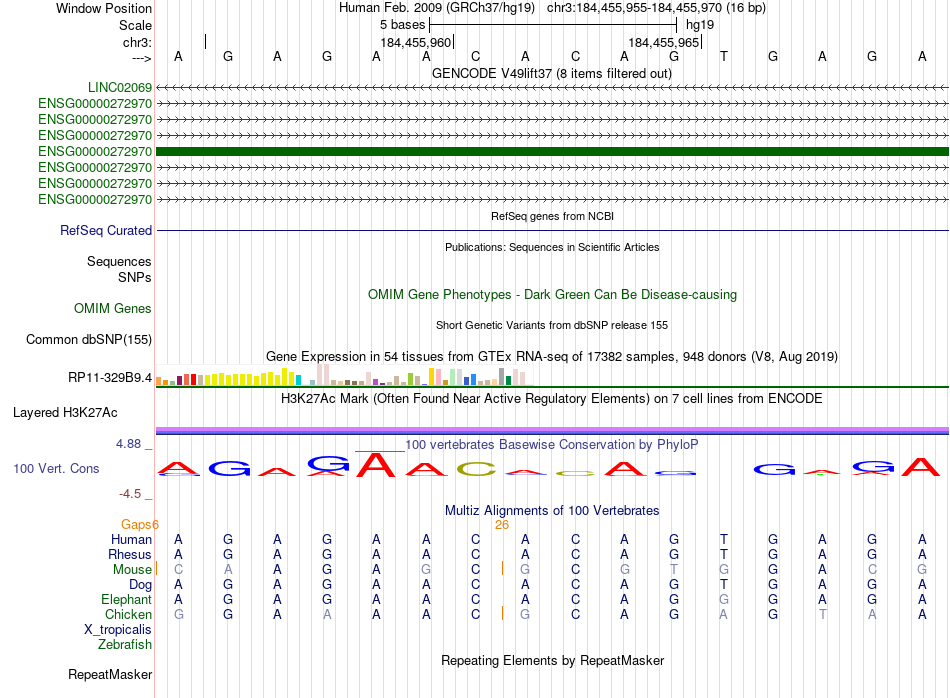Viewport: 950px width, 698px height.
Task: Click the Rhesus alignment row label
Action: click(130, 554)
